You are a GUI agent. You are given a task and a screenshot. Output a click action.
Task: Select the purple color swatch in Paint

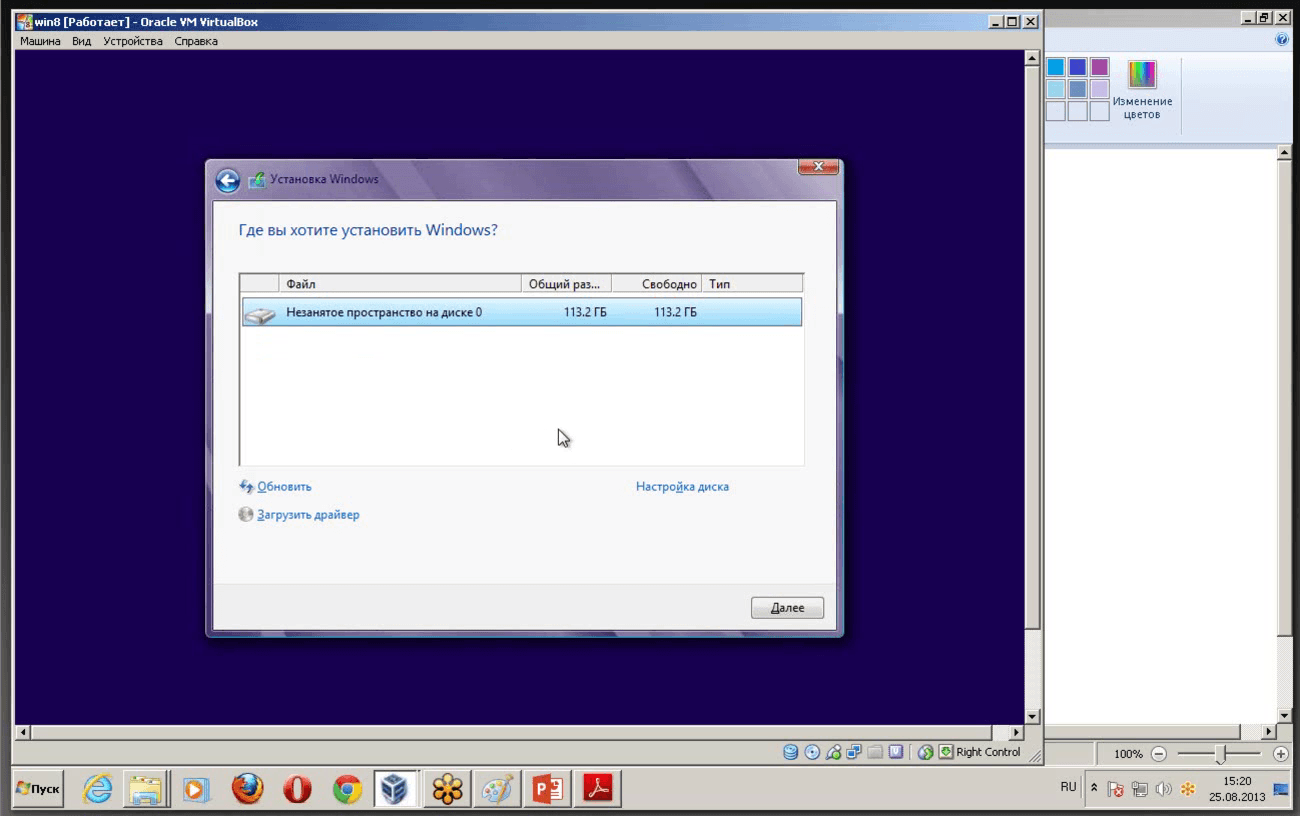coord(1100,67)
